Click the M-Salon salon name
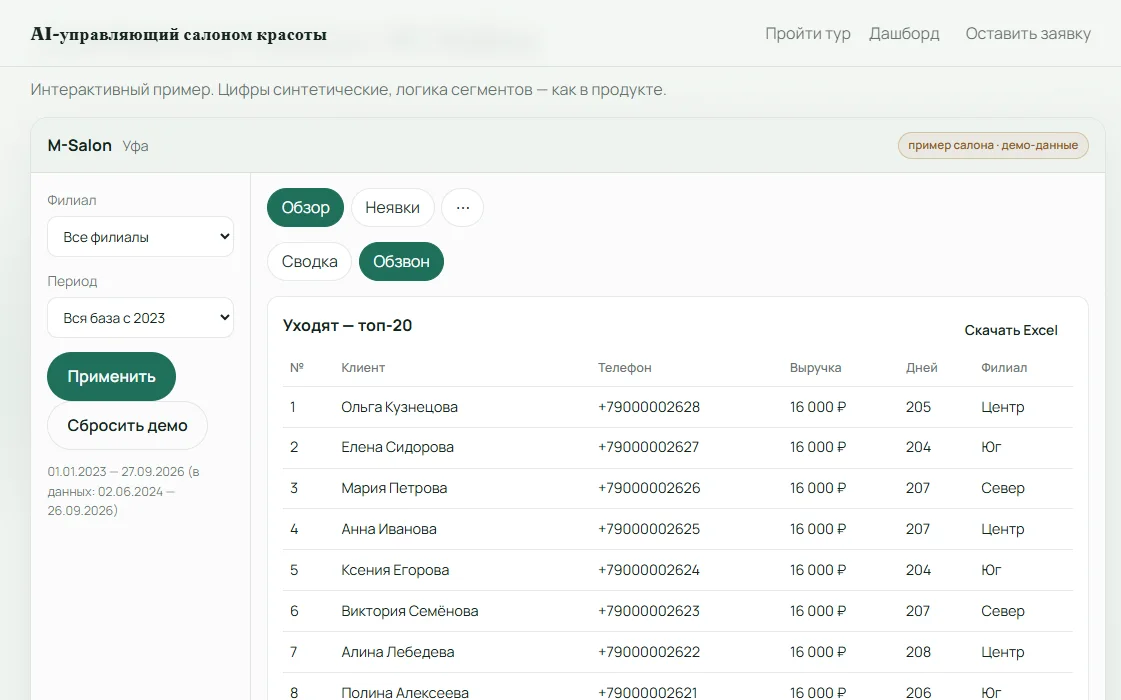The image size is (1121, 700). (x=79, y=145)
